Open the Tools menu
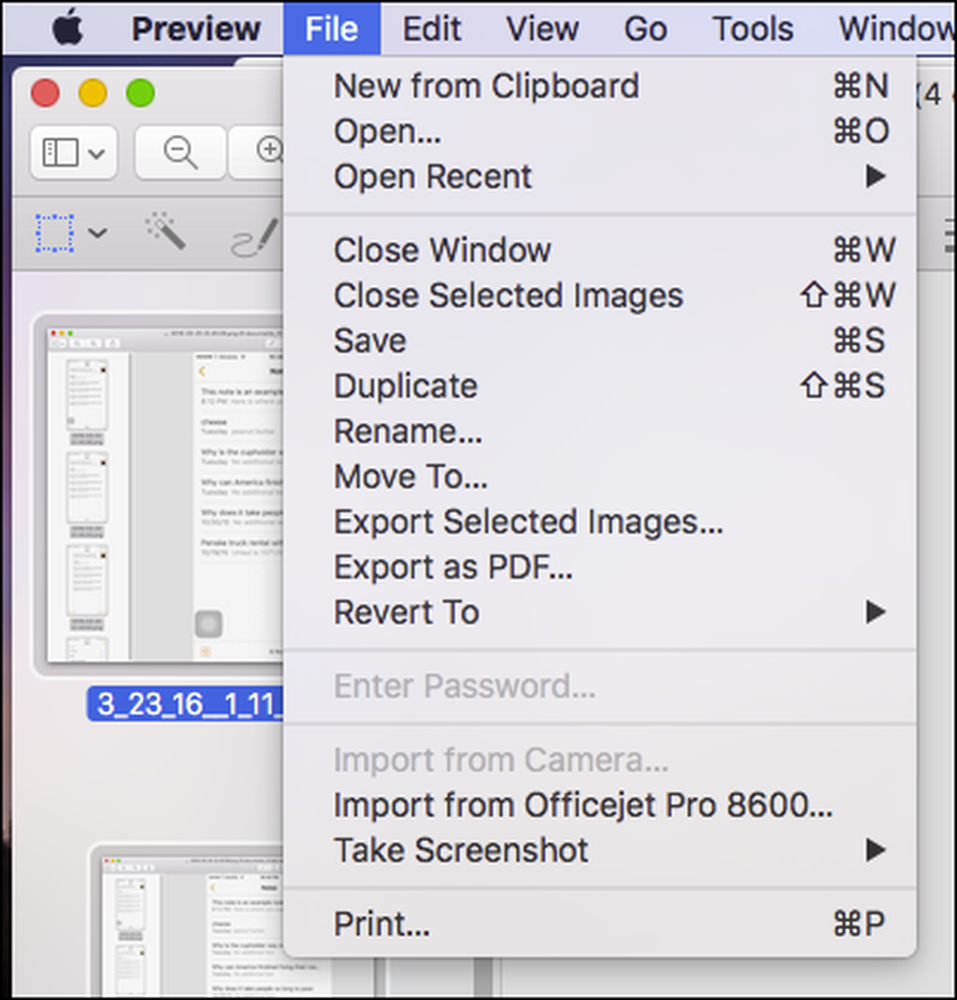This screenshot has width=957, height=1000. click(752, 29)
